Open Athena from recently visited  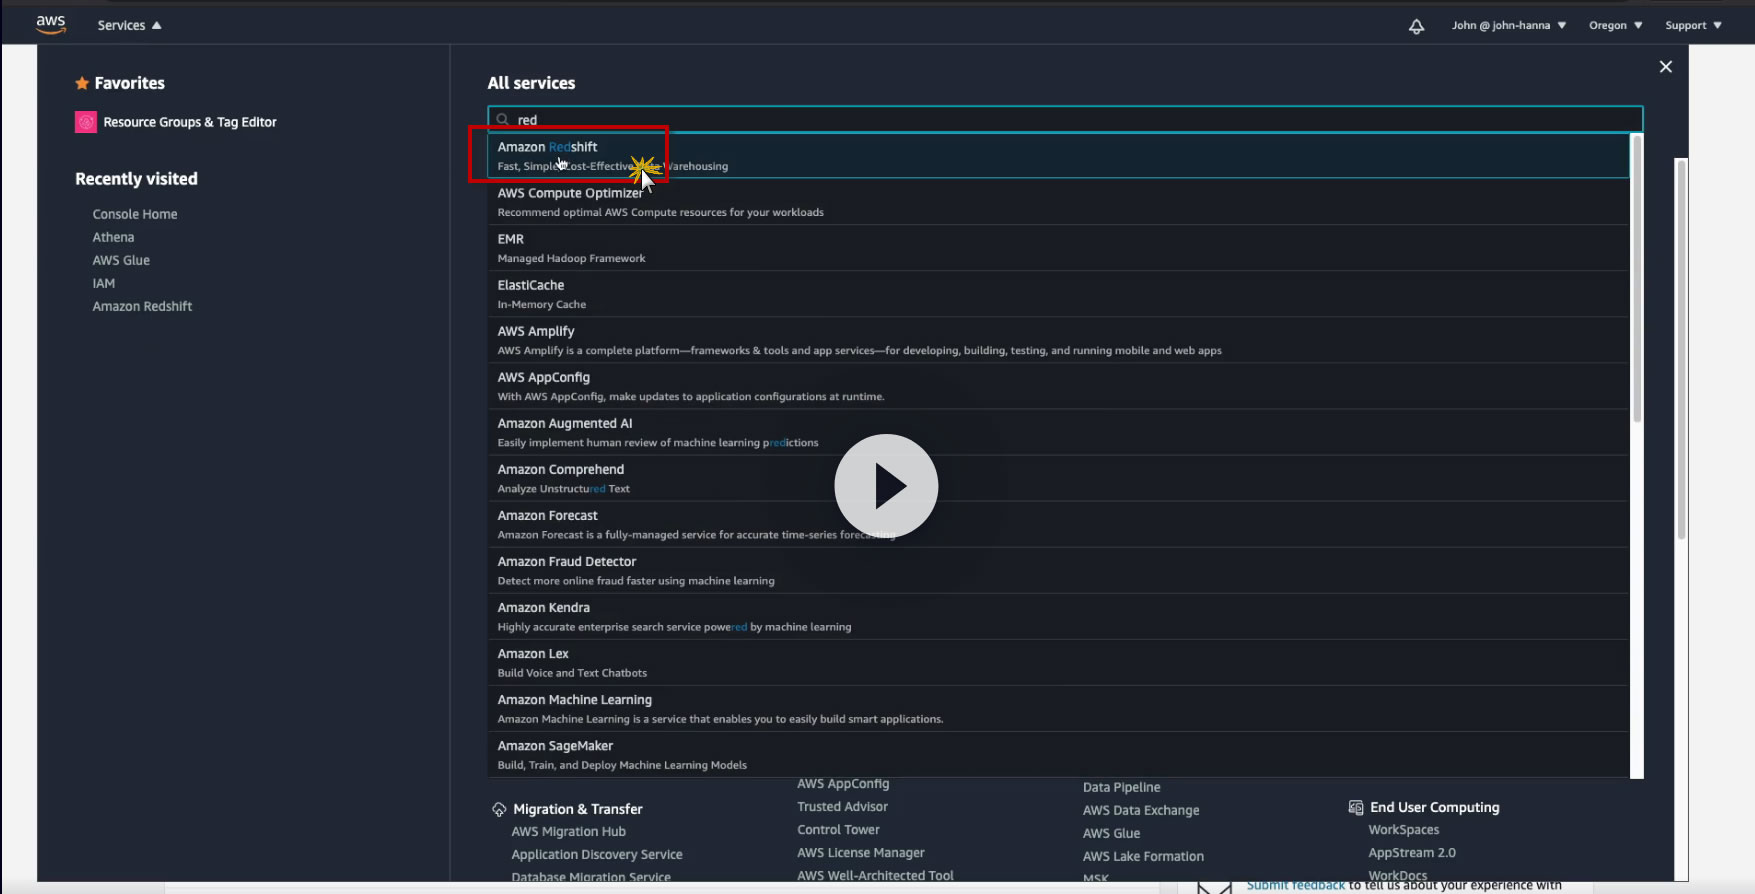pyautogui.click(x=113, y=237)
